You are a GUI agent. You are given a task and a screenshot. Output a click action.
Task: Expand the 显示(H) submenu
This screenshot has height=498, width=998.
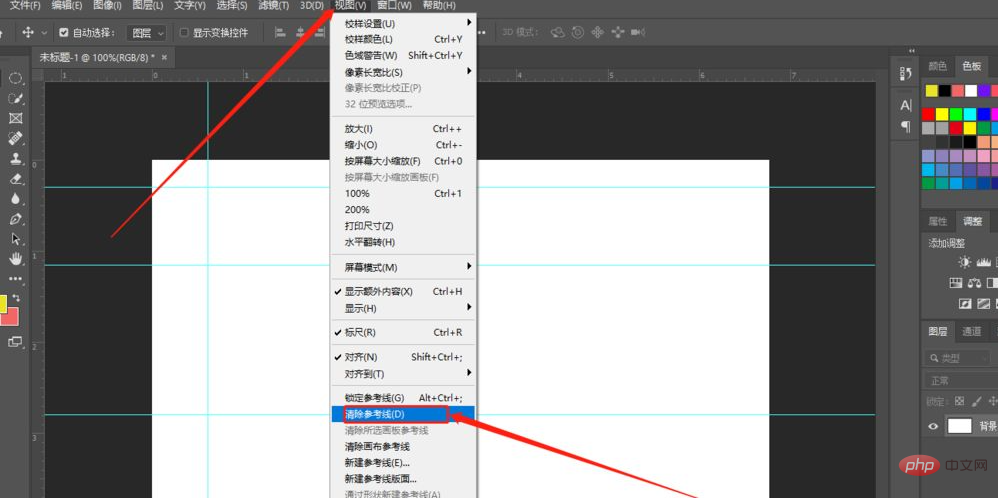(x=404, y=308)
